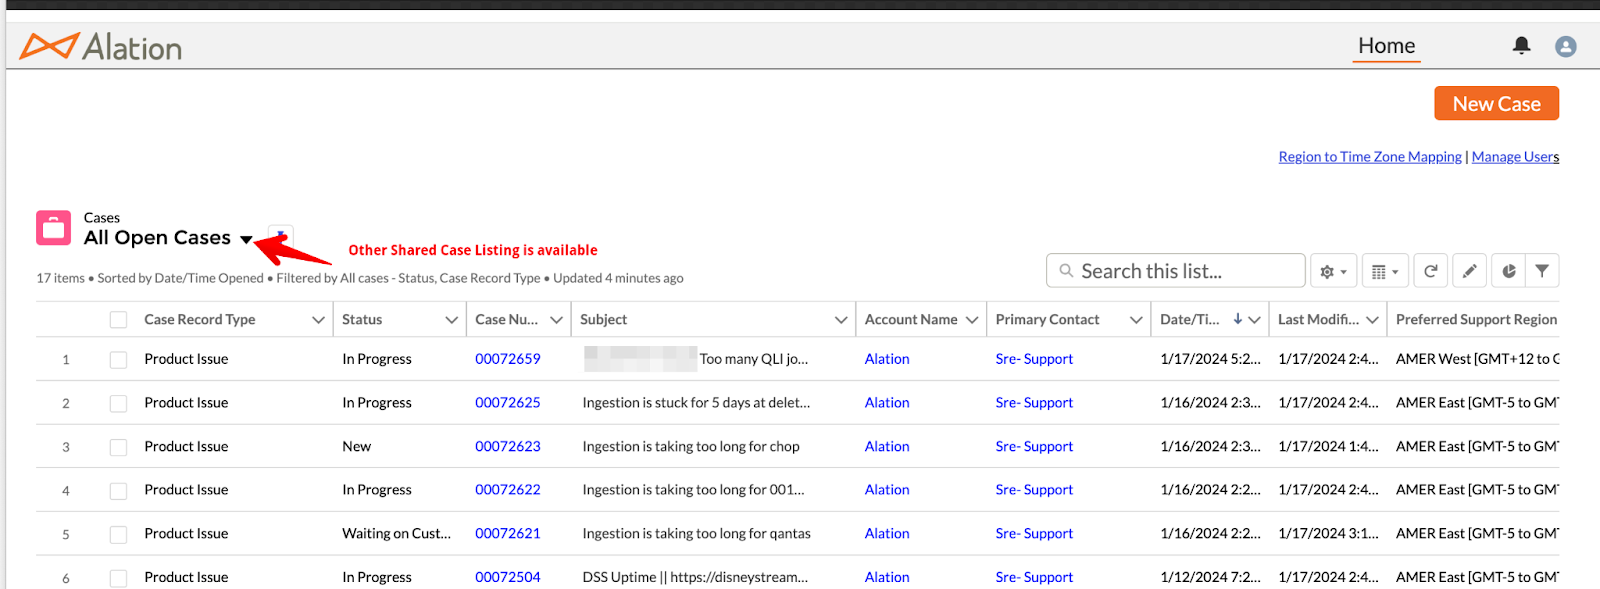Select checkbox for case 00072504 row
The width and height of the screenshot is (1600, 589).
118,577
